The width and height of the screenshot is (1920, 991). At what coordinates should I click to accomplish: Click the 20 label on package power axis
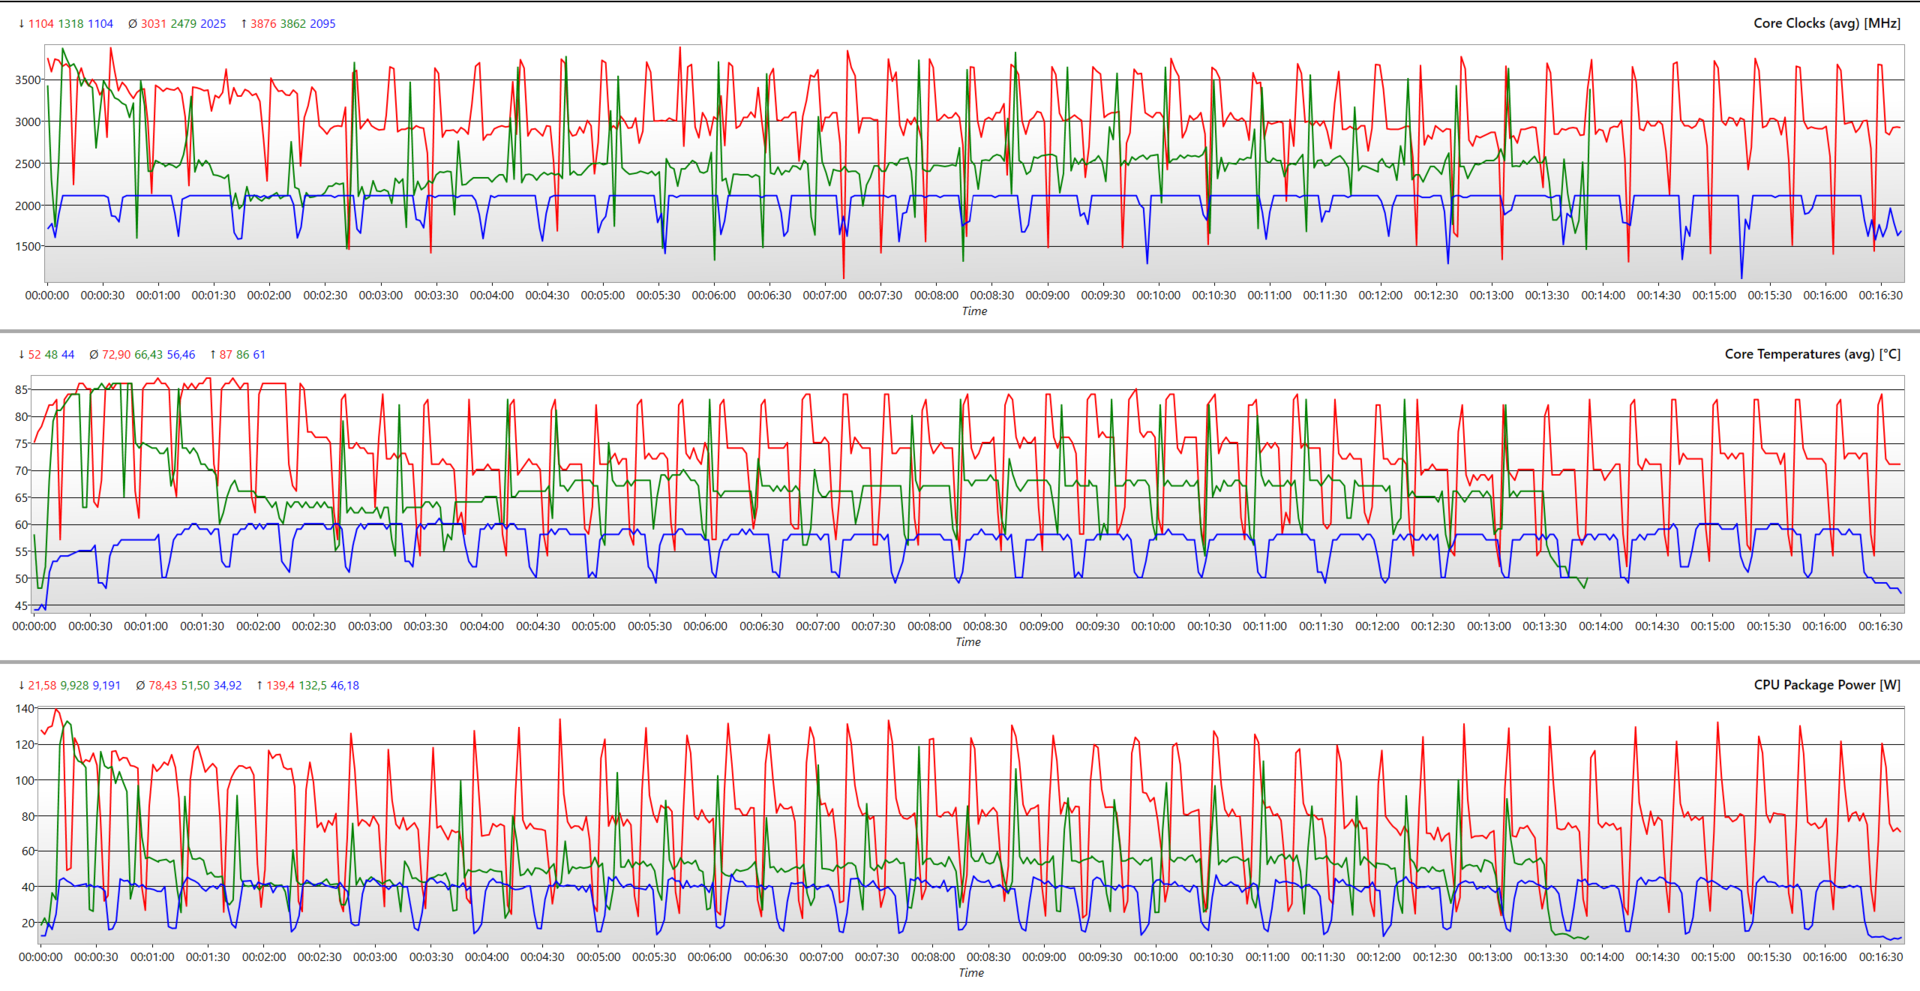point(28,923)
